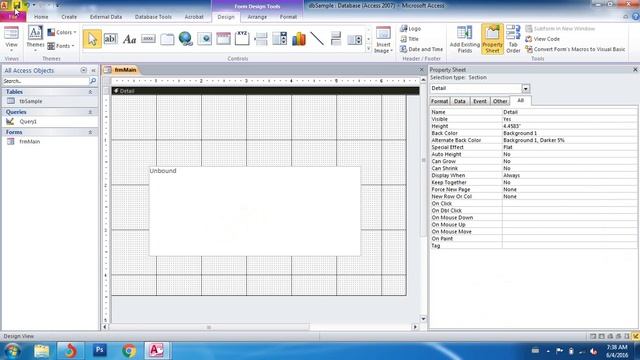Click the search magnifier in navigation pane
Screen dimensions: 640x360
pos(93,81)
